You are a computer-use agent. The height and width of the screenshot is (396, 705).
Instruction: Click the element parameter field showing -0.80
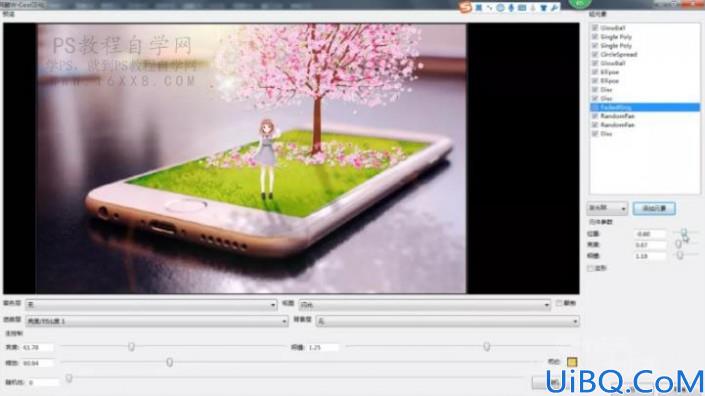[x=649, y=234]
